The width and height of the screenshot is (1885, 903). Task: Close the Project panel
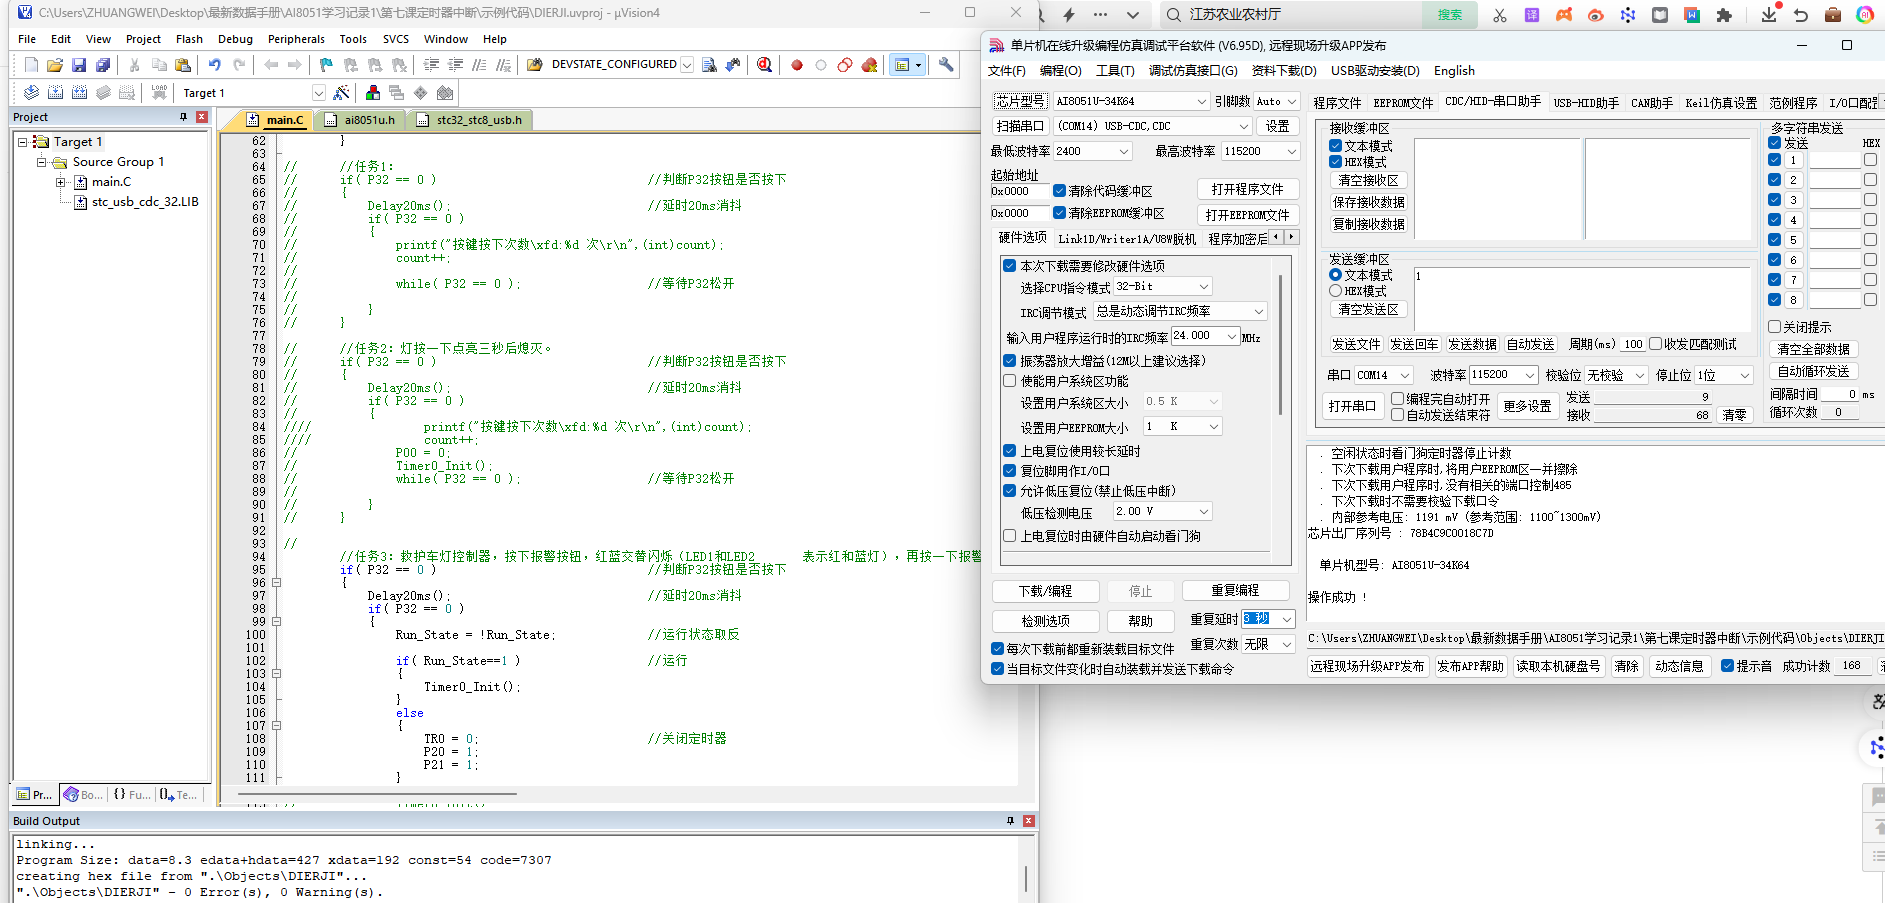[202, 117]
